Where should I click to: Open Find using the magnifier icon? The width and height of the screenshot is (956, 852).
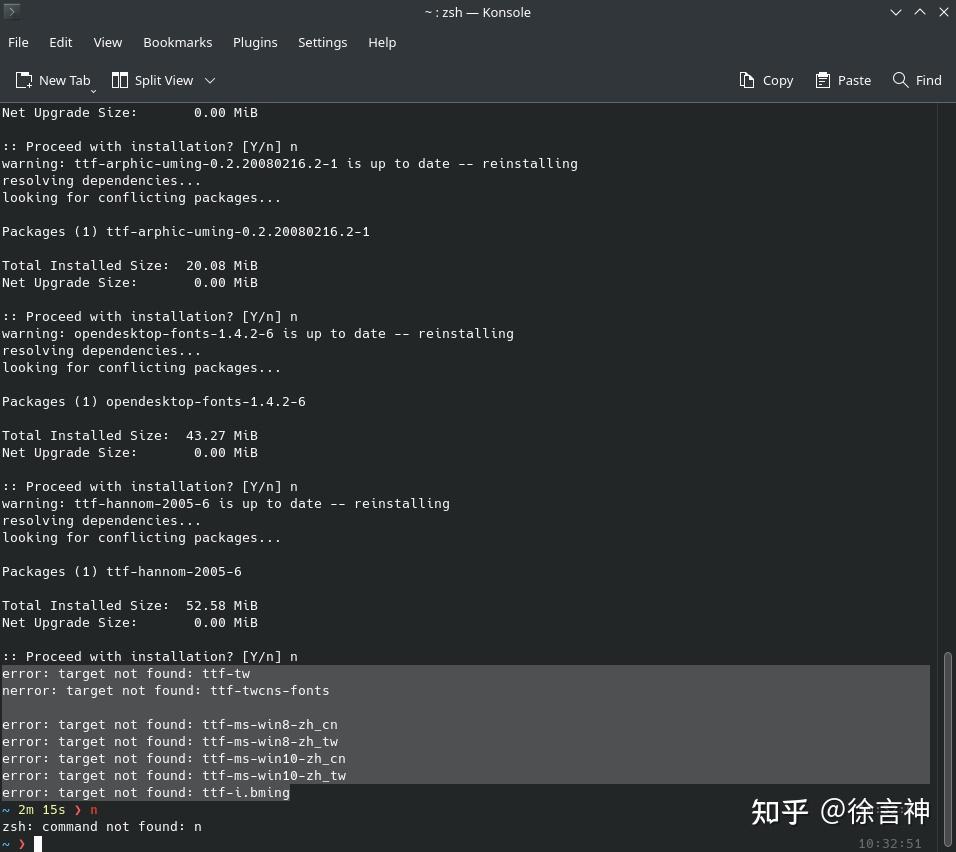pyautogui.click(x=899, y=80)
